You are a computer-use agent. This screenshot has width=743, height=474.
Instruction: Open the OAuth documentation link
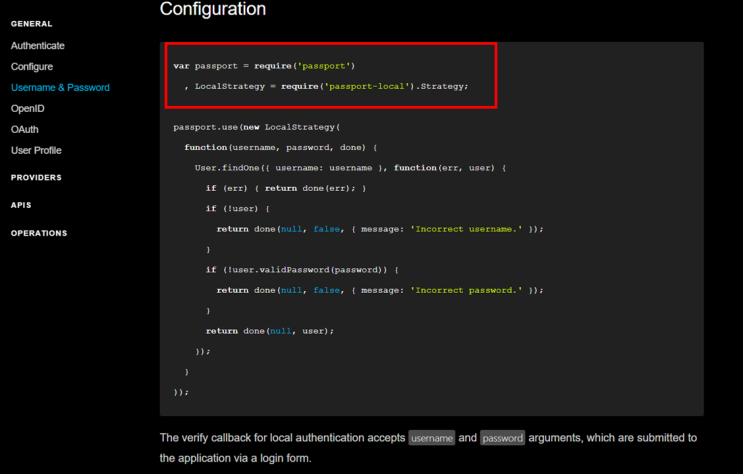coord(25,129)
